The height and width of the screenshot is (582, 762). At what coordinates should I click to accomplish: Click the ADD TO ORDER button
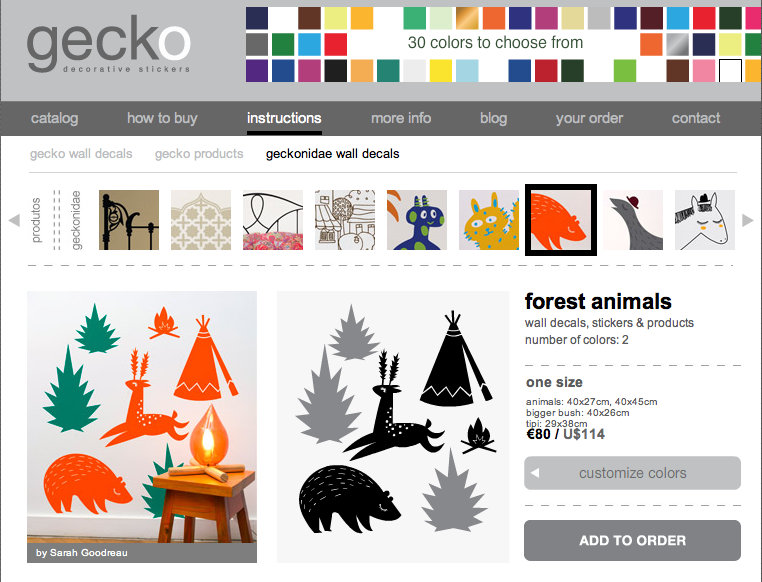point(632,540)
